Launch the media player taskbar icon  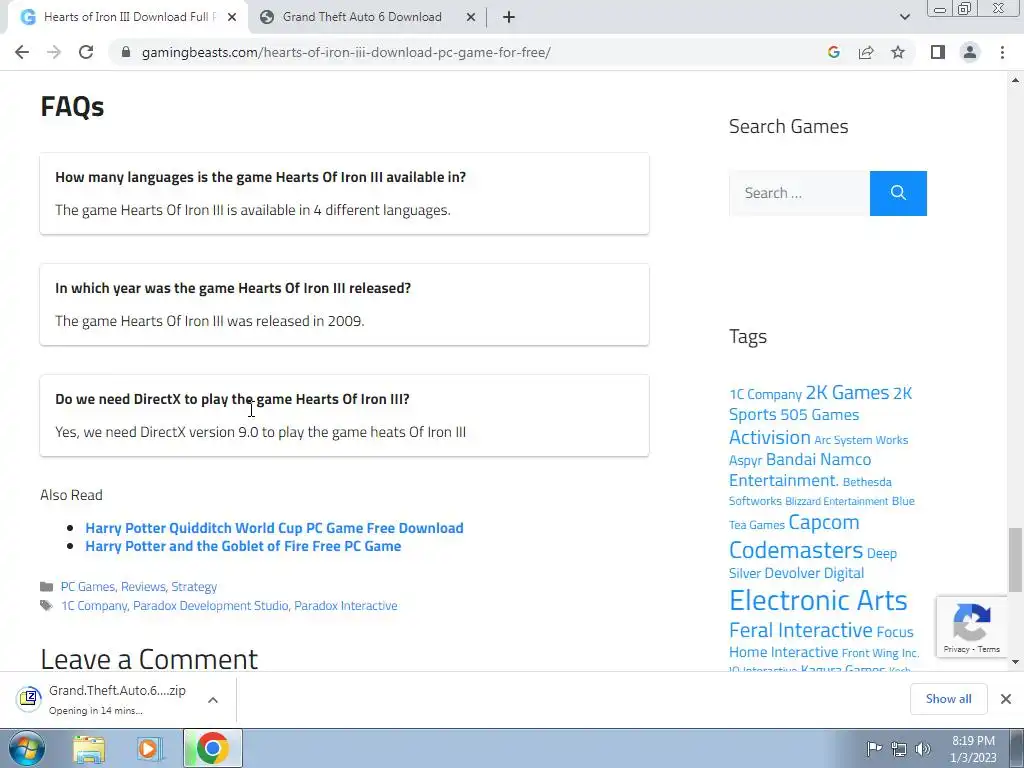click(x=149, y=748)
